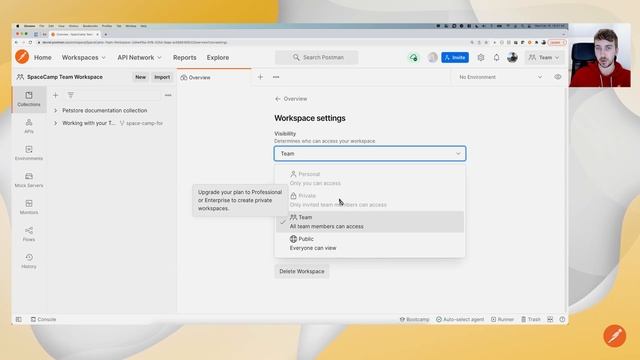
Task: Open the Runner from status bar
Action: 502,319
